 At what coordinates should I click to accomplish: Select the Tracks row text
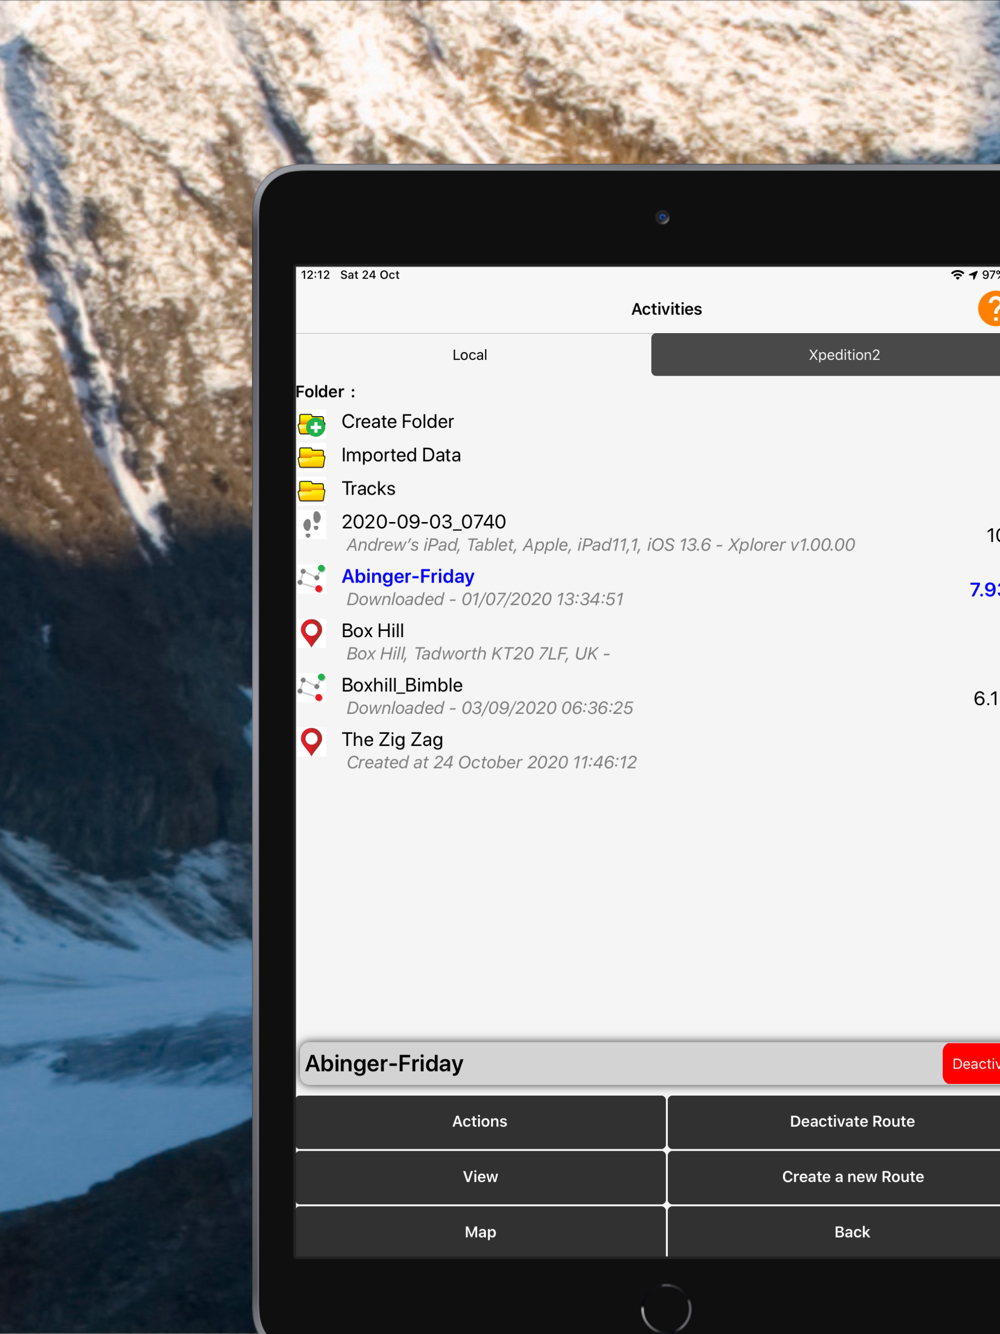click(x=369, y=489)
